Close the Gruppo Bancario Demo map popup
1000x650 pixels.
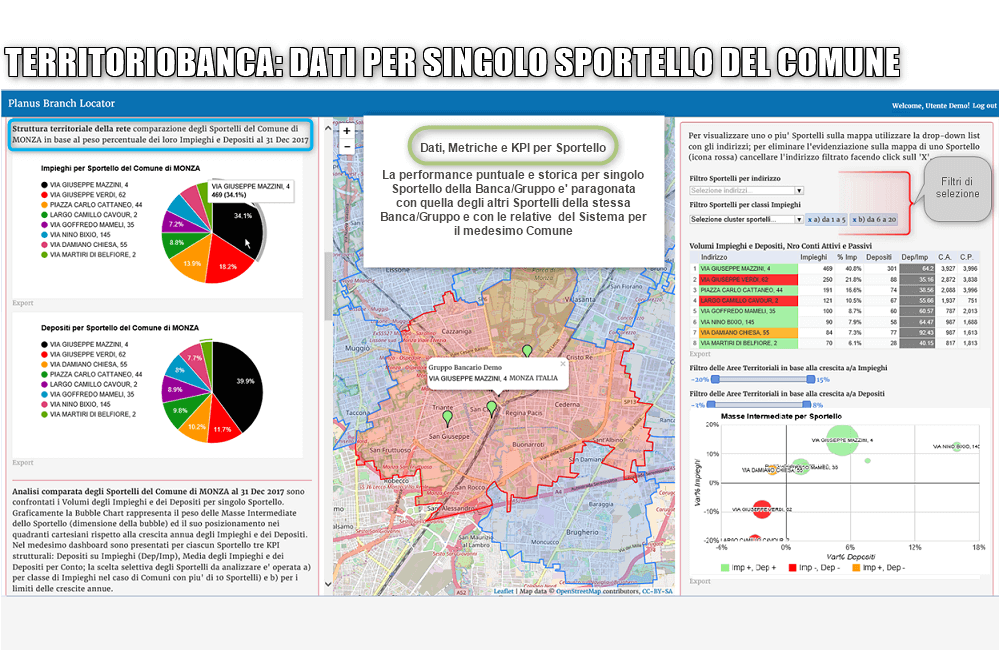562,364
